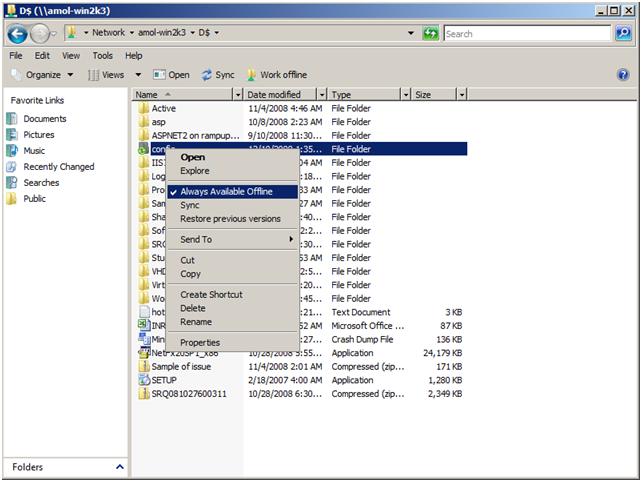Select Restore previous versions menu entry
642x482 pixels.
point(230,219)
